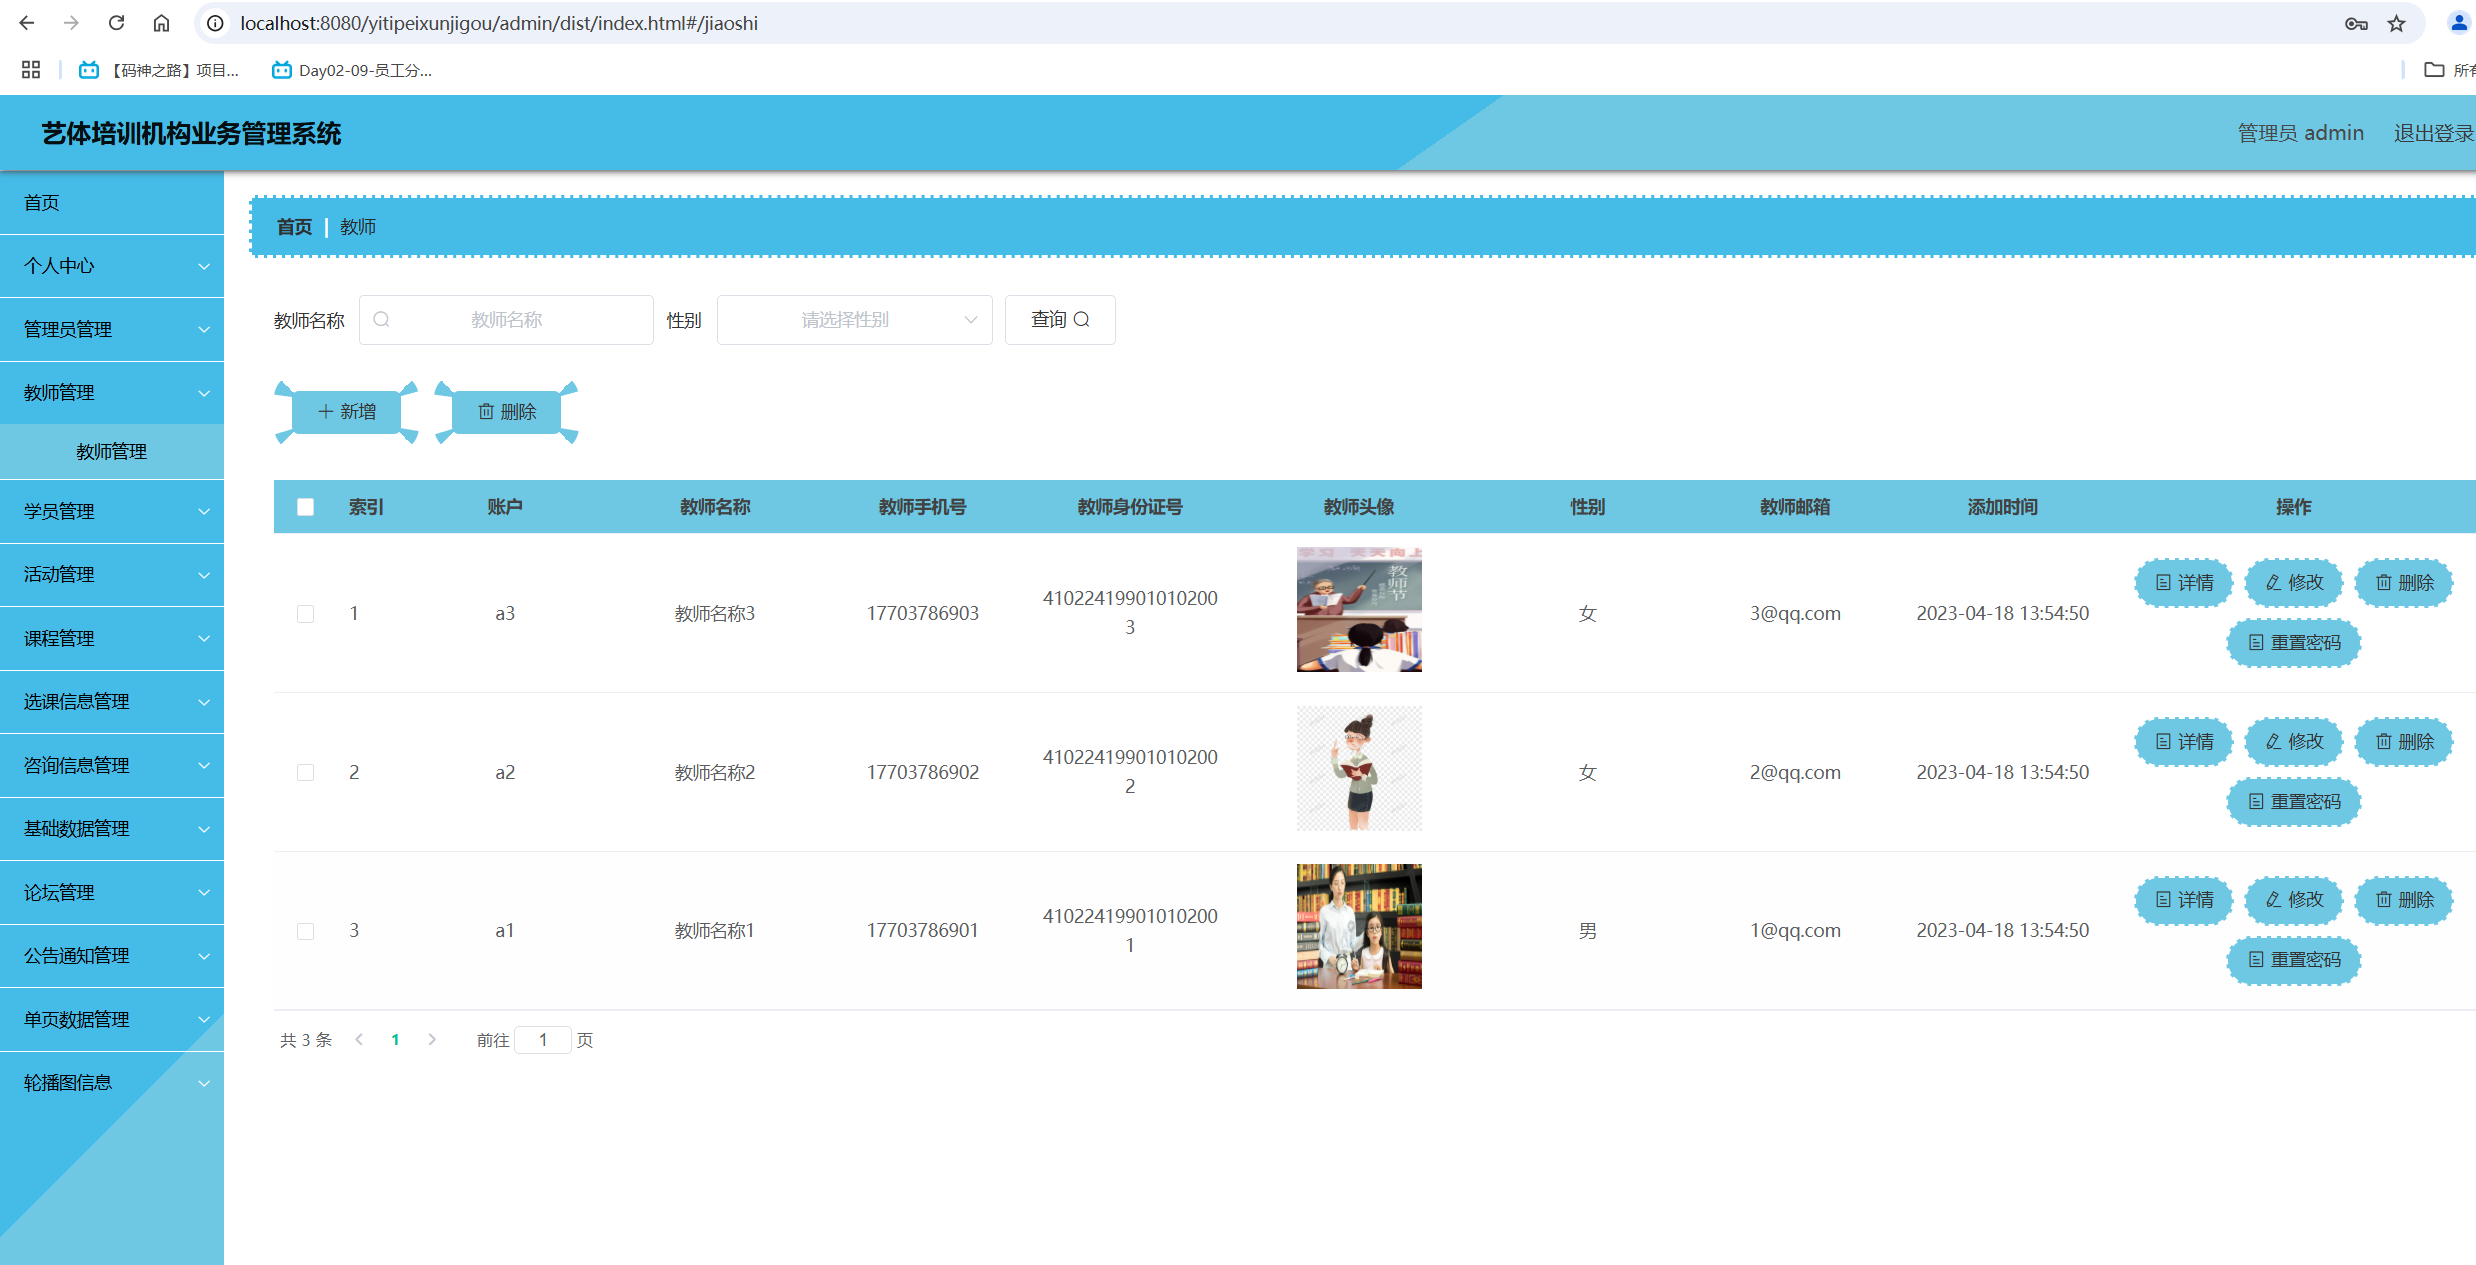The width and height of the screenshot is (2476, 1265).
Task: Click 修改 for teacher a3
Action: point(2294,583)
